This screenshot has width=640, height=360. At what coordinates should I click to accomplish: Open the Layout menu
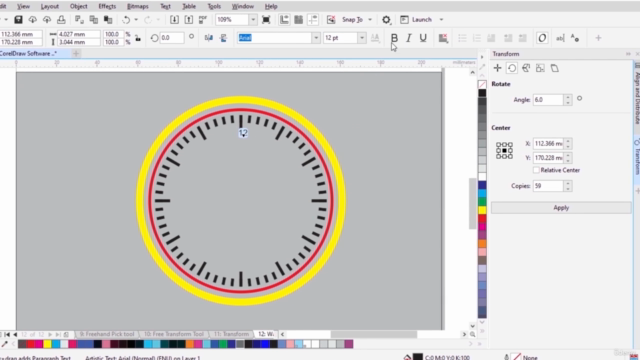click(50, 7)
